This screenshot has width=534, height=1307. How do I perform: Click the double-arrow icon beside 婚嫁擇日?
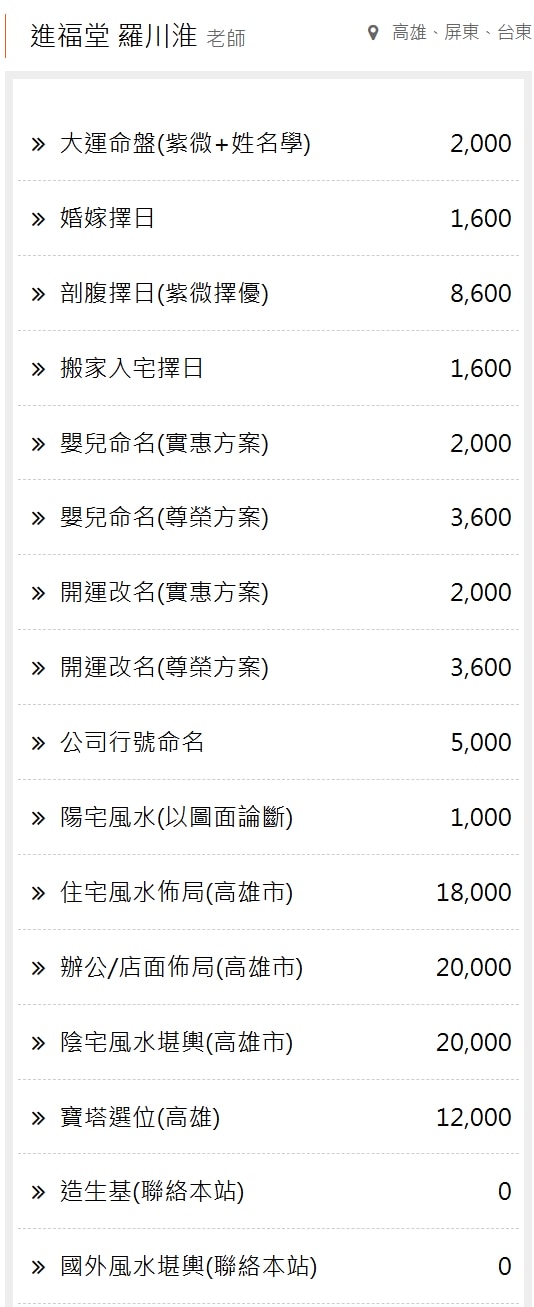38,218
